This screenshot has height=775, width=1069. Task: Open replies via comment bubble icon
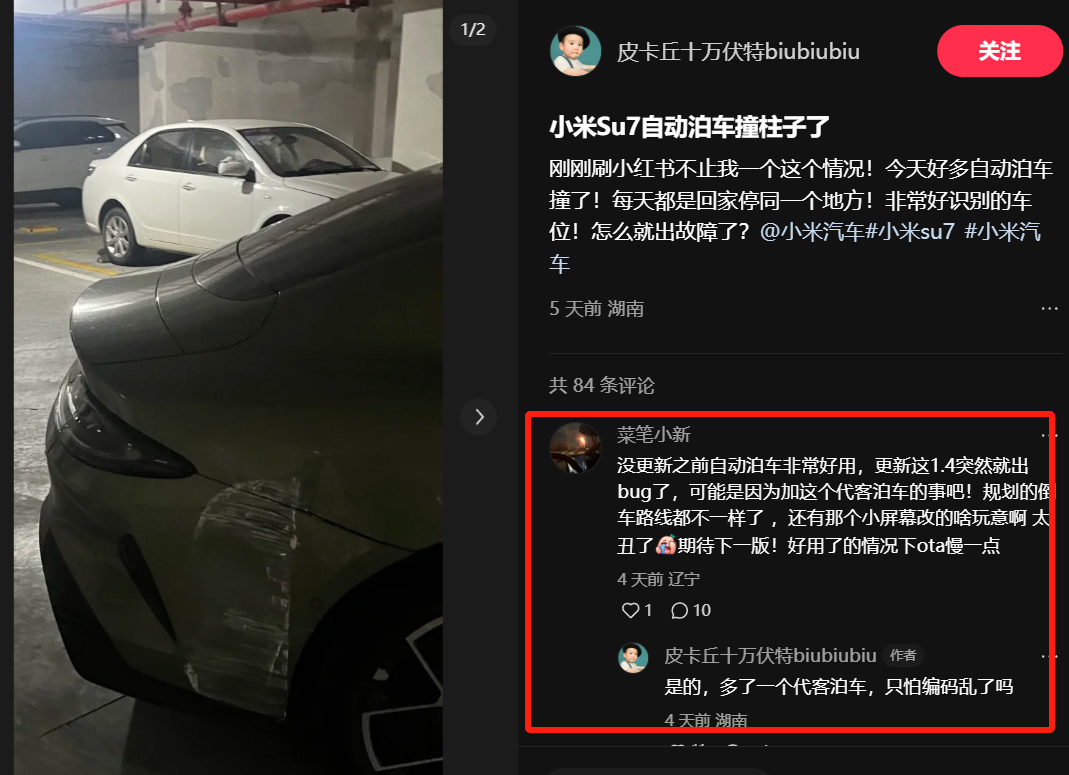(679, 610)
